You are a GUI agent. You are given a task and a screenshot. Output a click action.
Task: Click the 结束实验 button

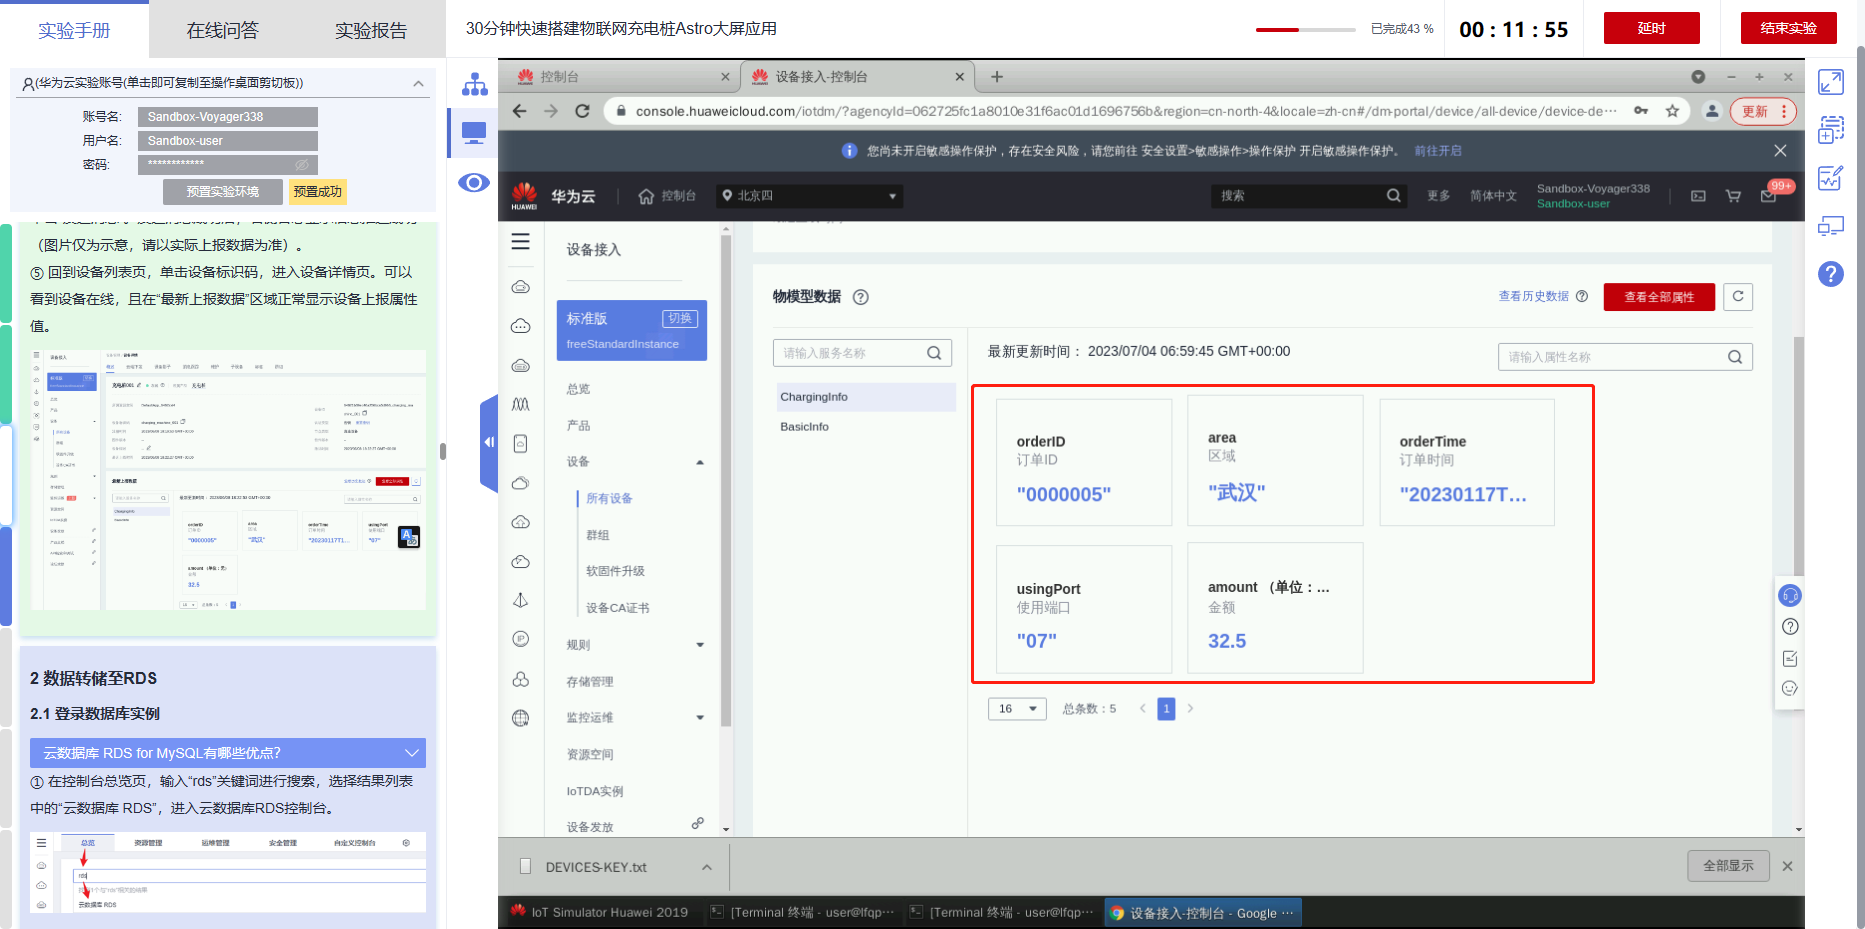pyautogui.click(x=1788, y=28)
